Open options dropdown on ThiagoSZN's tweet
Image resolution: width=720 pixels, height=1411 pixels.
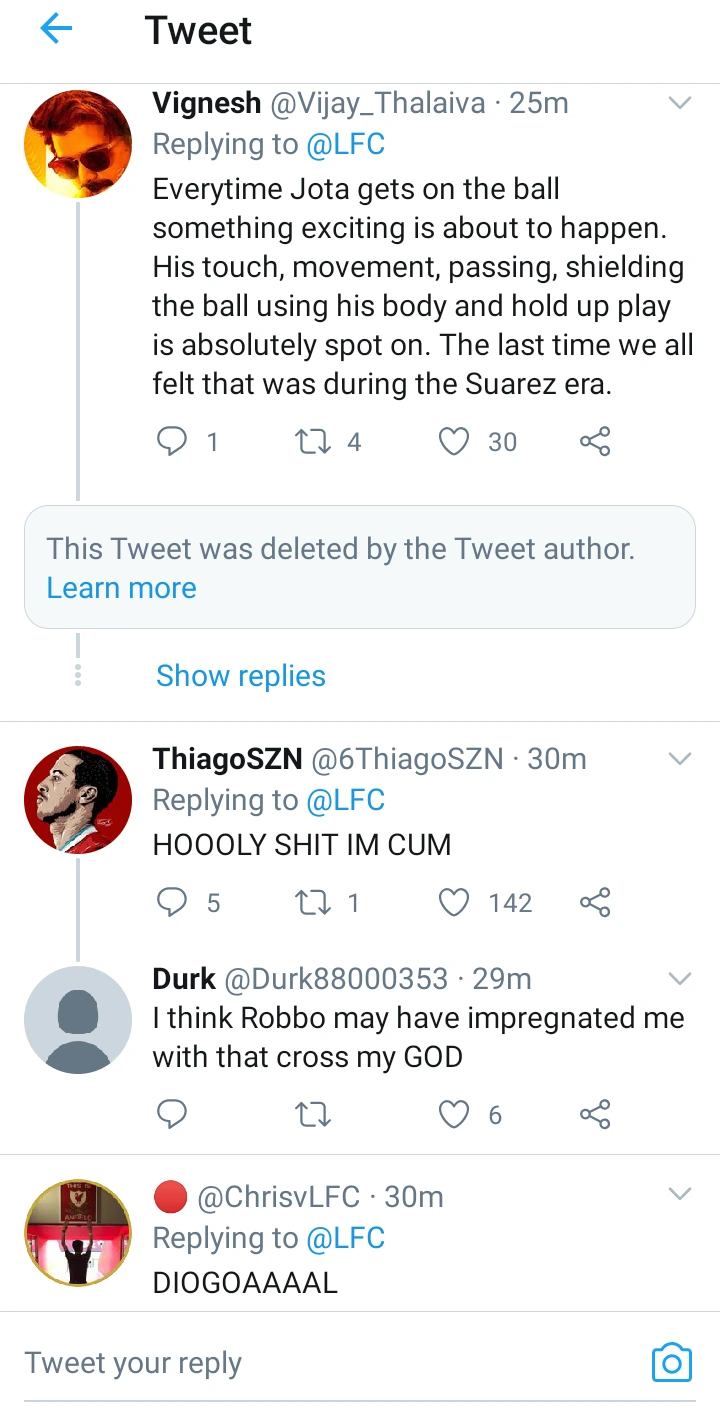click(680, 759)
